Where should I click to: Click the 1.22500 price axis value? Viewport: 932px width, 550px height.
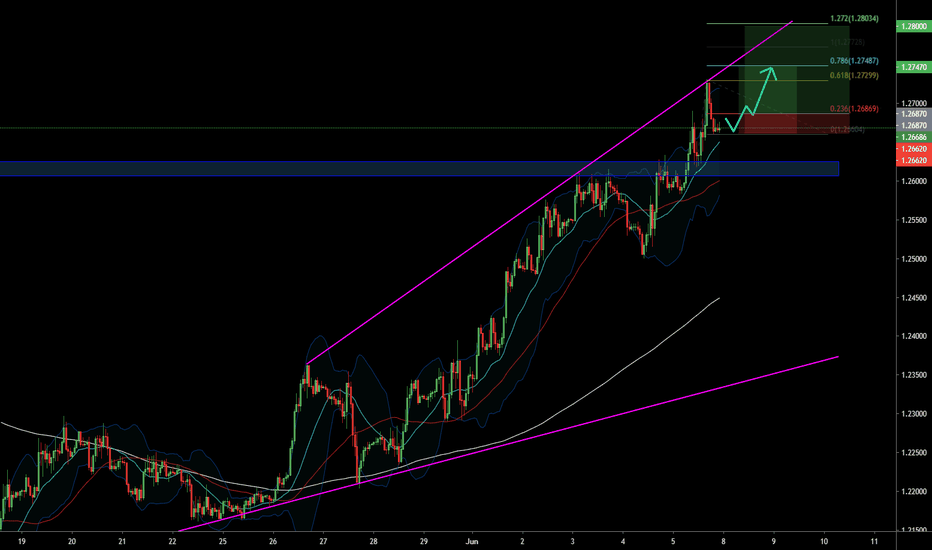914,453
